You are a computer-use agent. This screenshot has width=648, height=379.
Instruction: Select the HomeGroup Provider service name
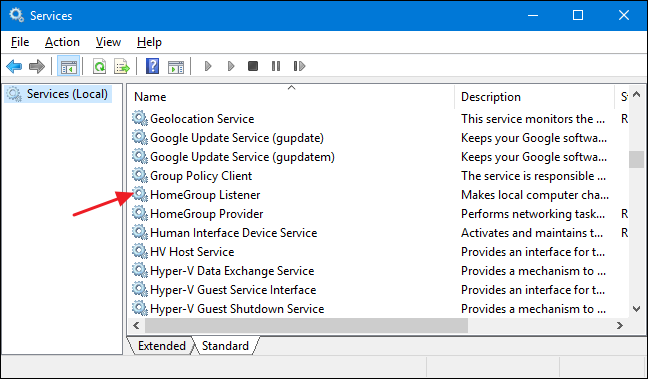coord(207,214)
